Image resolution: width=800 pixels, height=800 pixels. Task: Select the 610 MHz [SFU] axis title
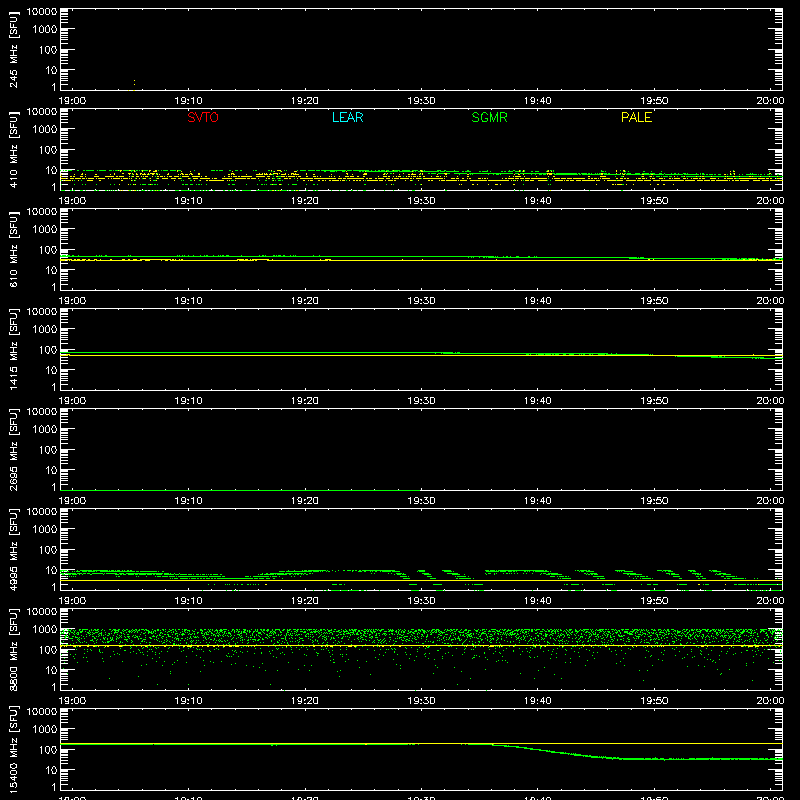click(x=13, y=249)
